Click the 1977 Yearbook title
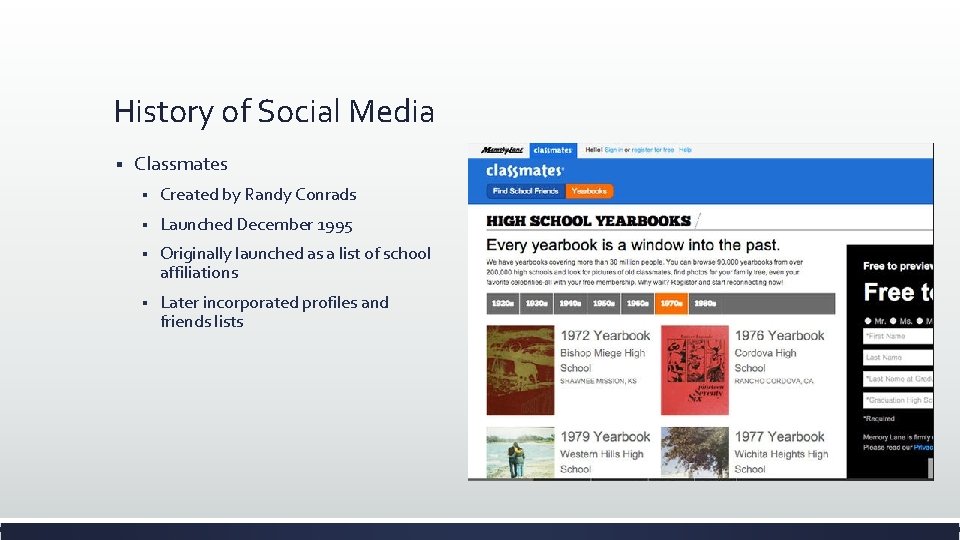The height and width of the screenshot is (540, 960). point(779,437)
